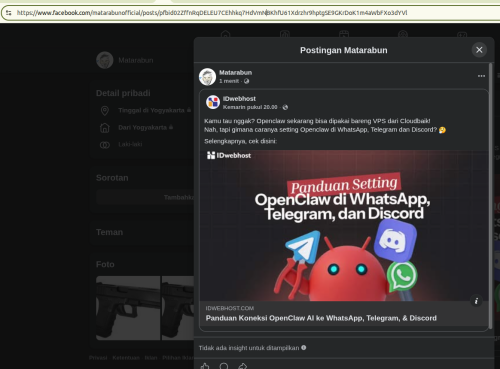
Task: Open the 'Panduan Koneksi OpenClaw AI' link title
Action: click(x=321, y=318)
